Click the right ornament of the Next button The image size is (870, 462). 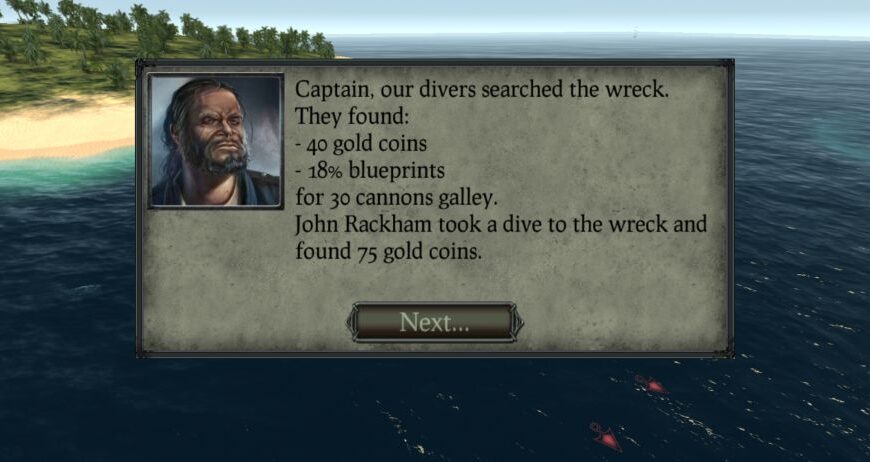pyautogui.click(x=517, y=323)
